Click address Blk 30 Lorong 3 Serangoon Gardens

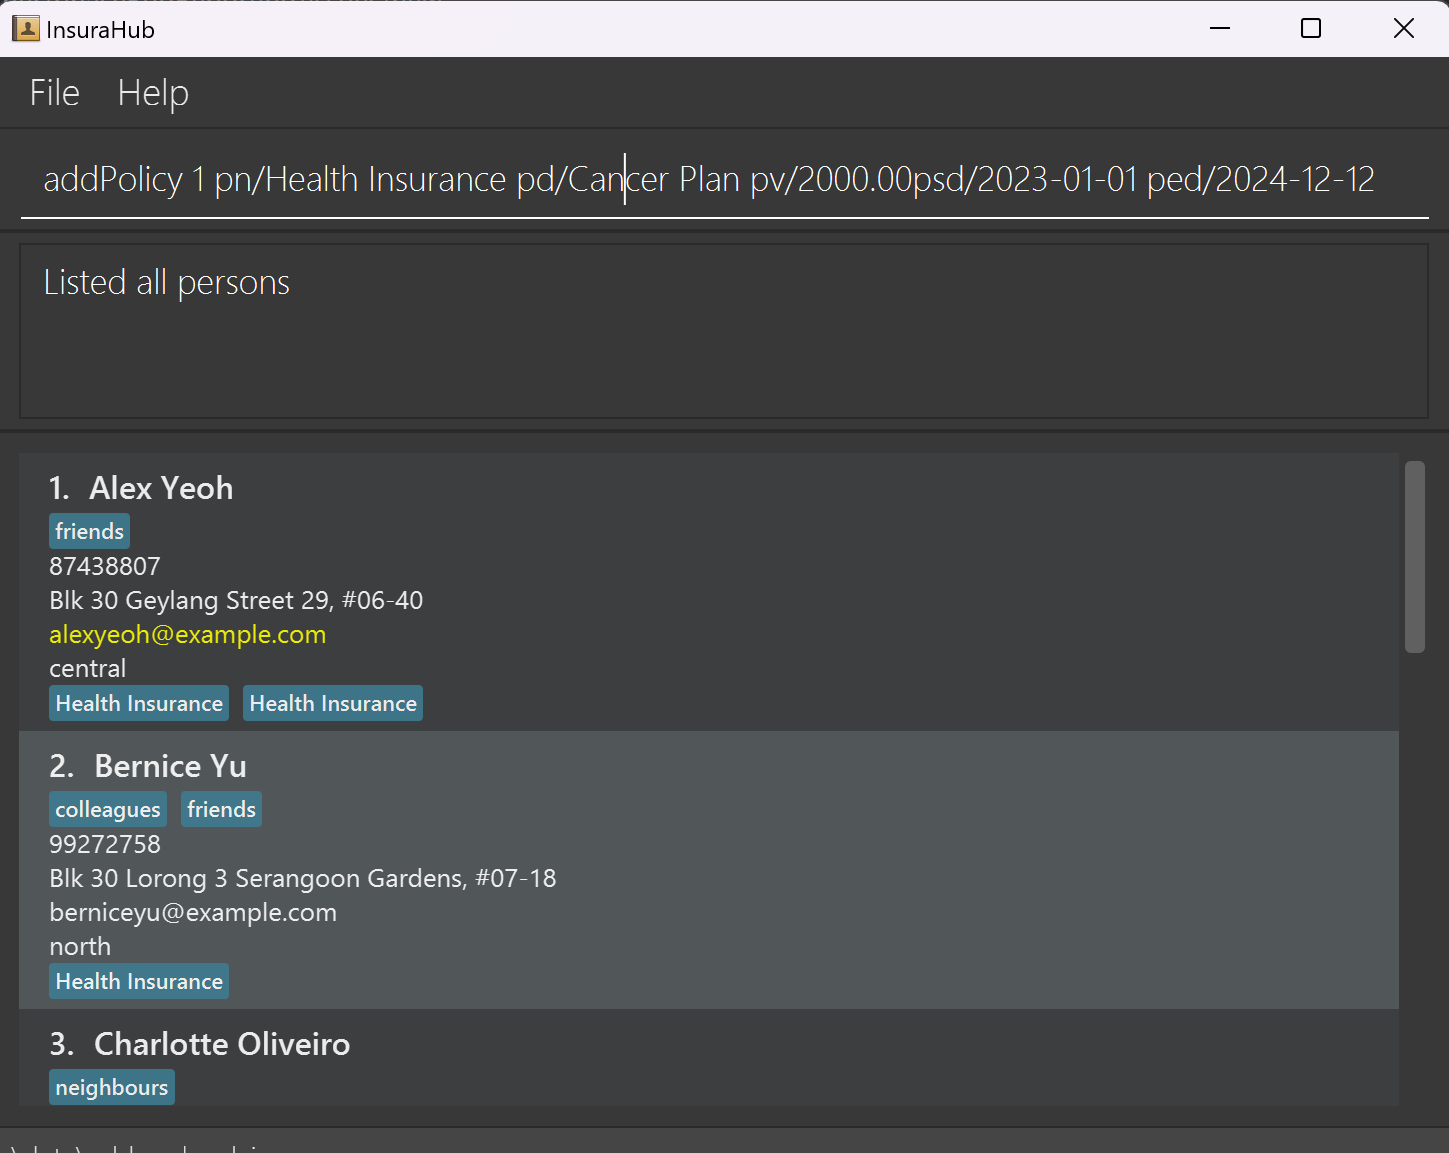303,878
